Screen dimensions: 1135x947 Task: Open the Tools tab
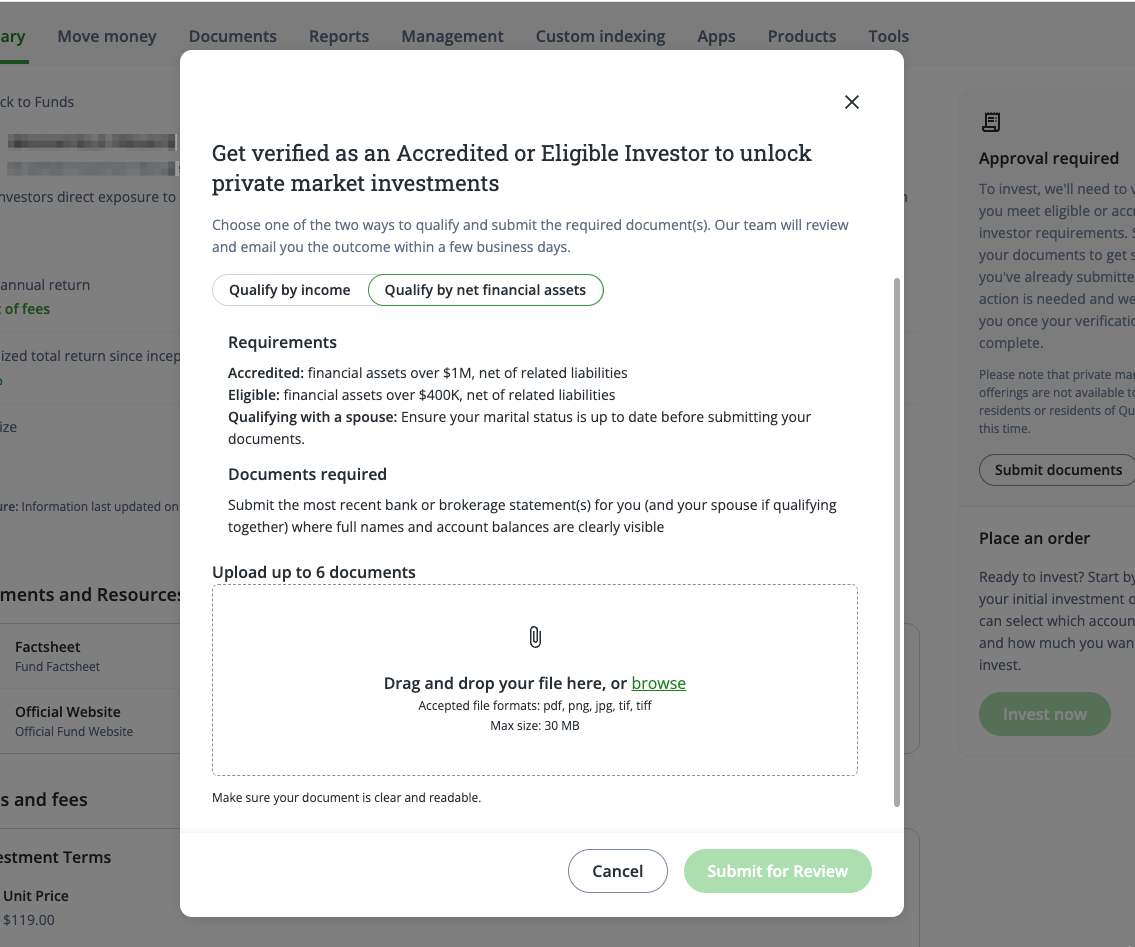[888, 36]
